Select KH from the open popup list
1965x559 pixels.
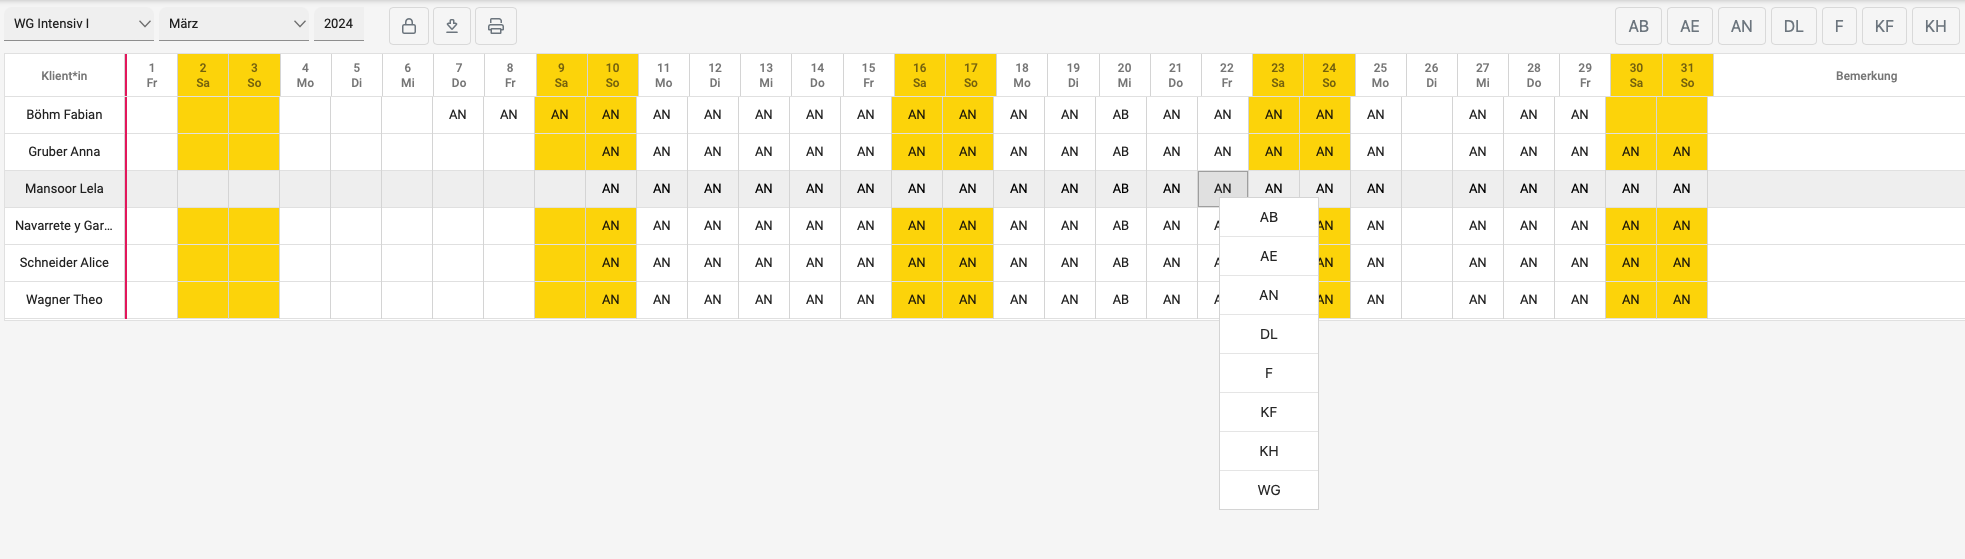1269,452
